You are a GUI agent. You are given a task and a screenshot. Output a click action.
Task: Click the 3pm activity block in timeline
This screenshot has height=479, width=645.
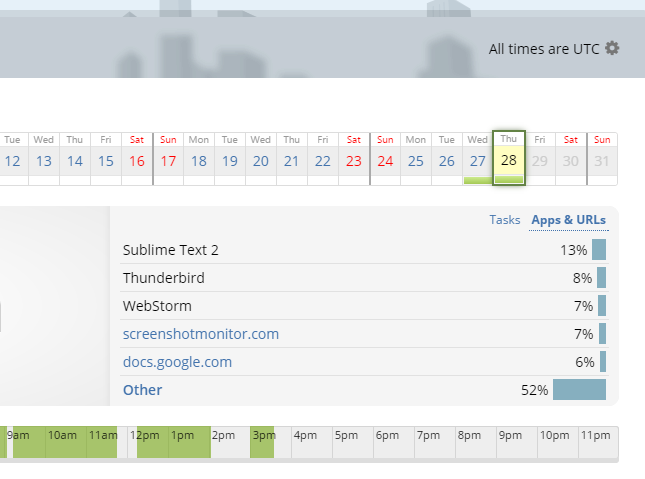[262, 442]
